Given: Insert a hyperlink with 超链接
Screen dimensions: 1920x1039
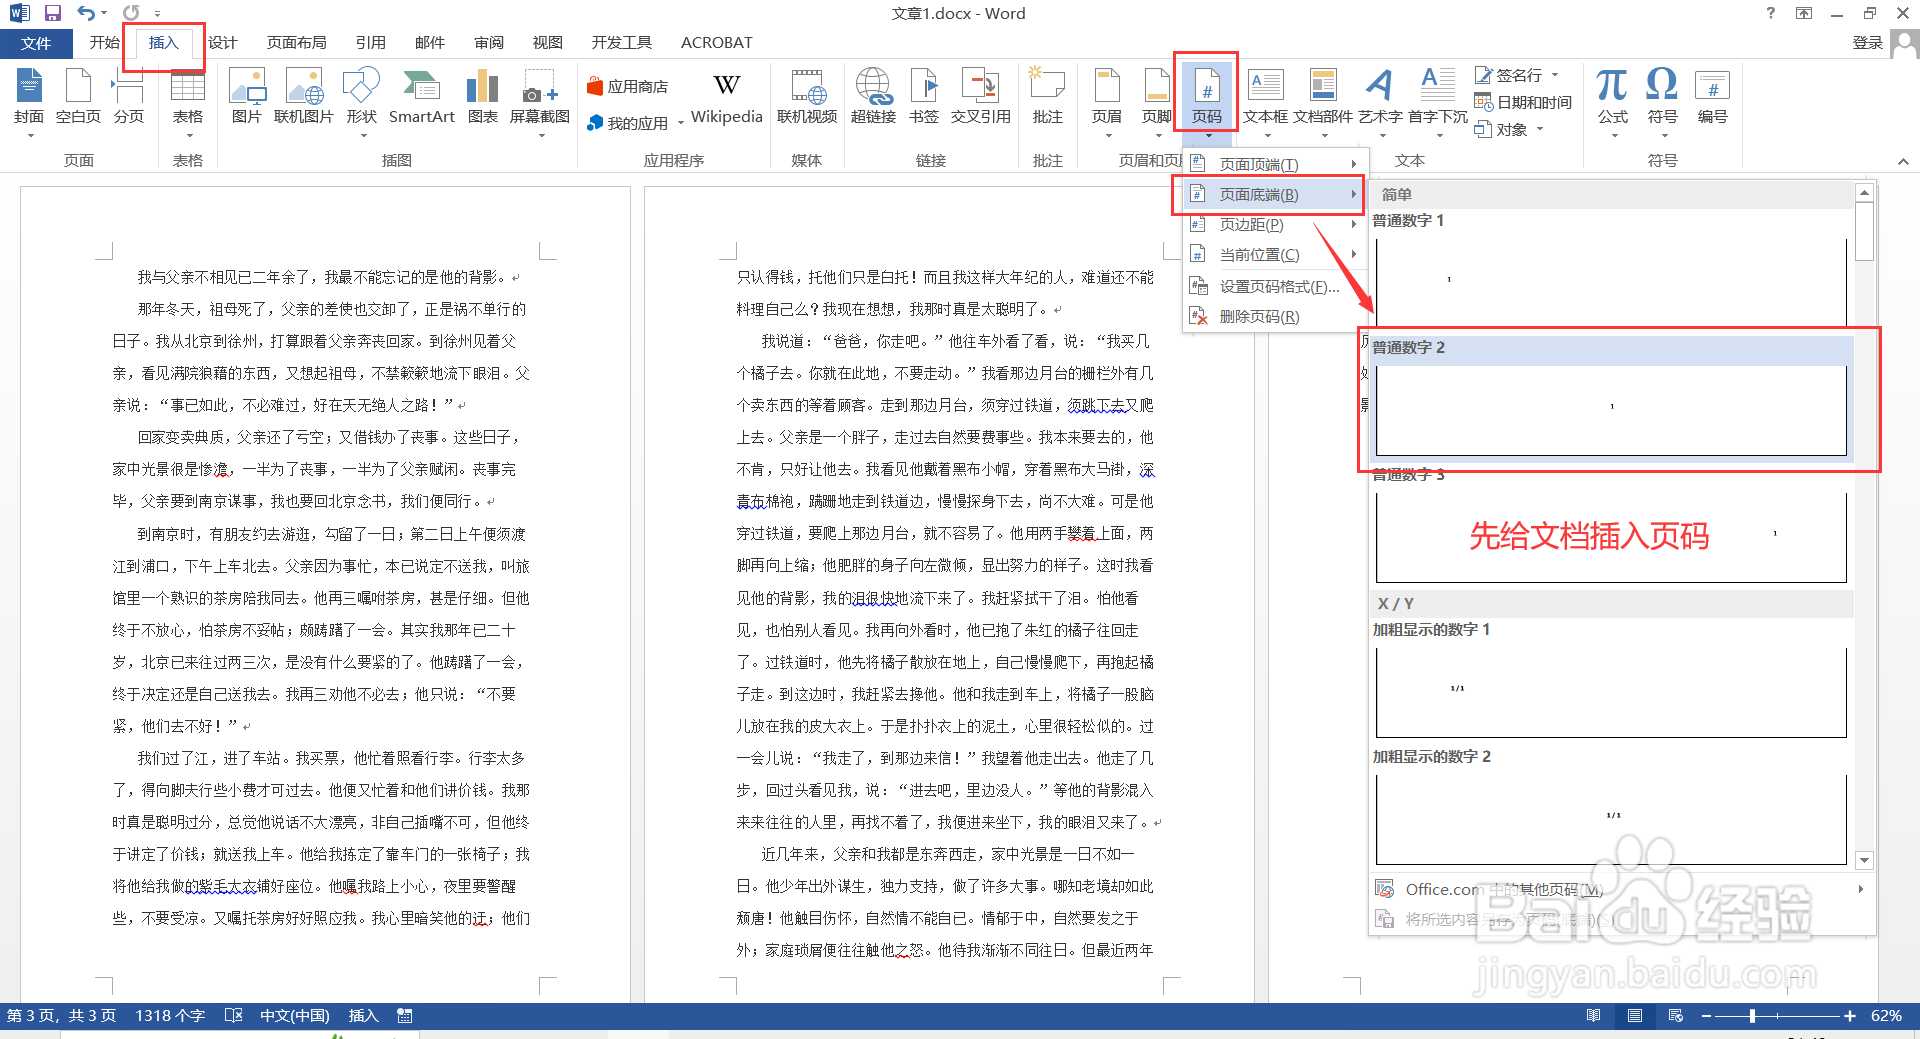Looking at the screenshot, I should coord(872,97).
